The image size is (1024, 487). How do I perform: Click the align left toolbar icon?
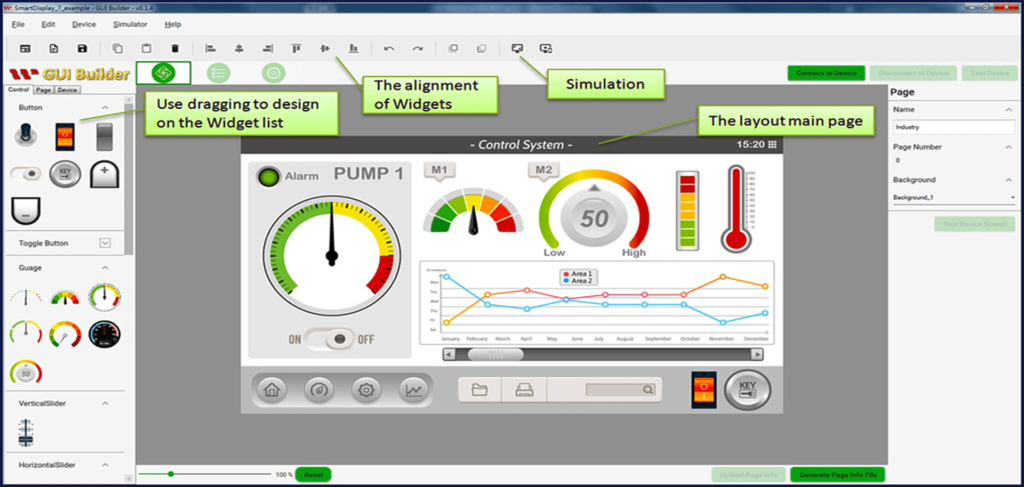(x=210, y=48)
